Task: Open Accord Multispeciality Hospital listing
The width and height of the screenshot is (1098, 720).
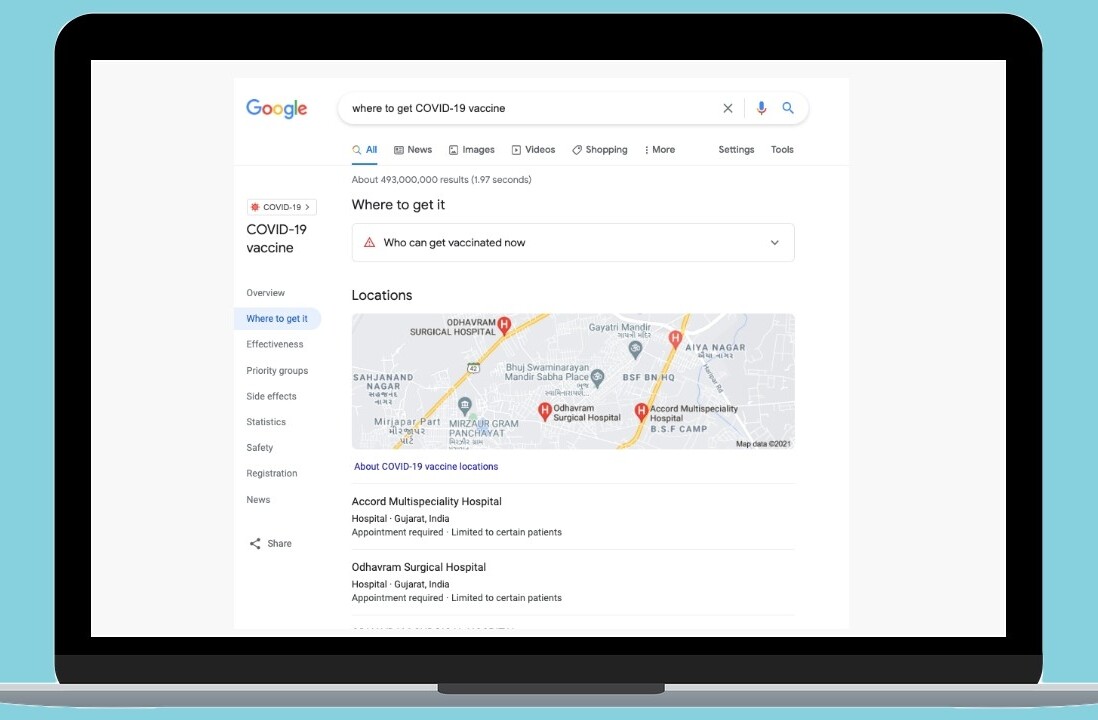Action: (427, 502)
